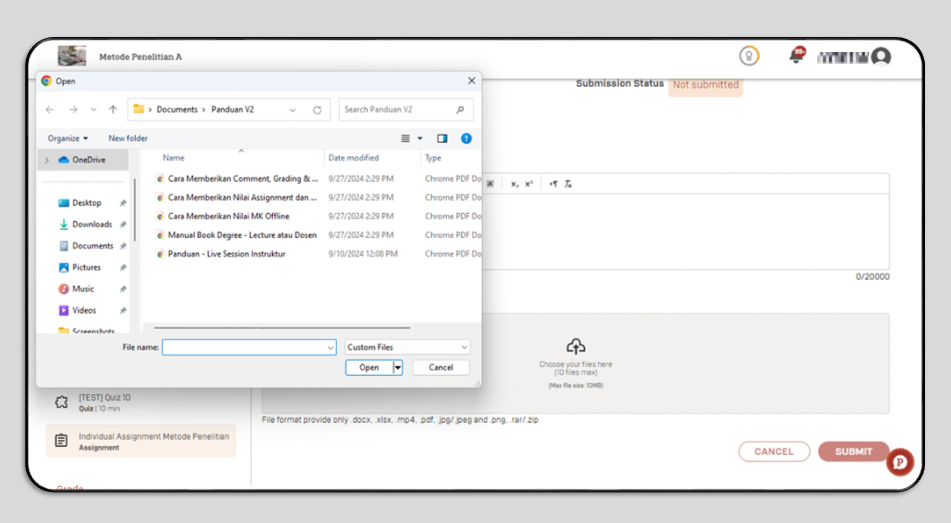The image size is (951, 523).
Task: Expand the file name history dropdown
Action: point(331,348)
